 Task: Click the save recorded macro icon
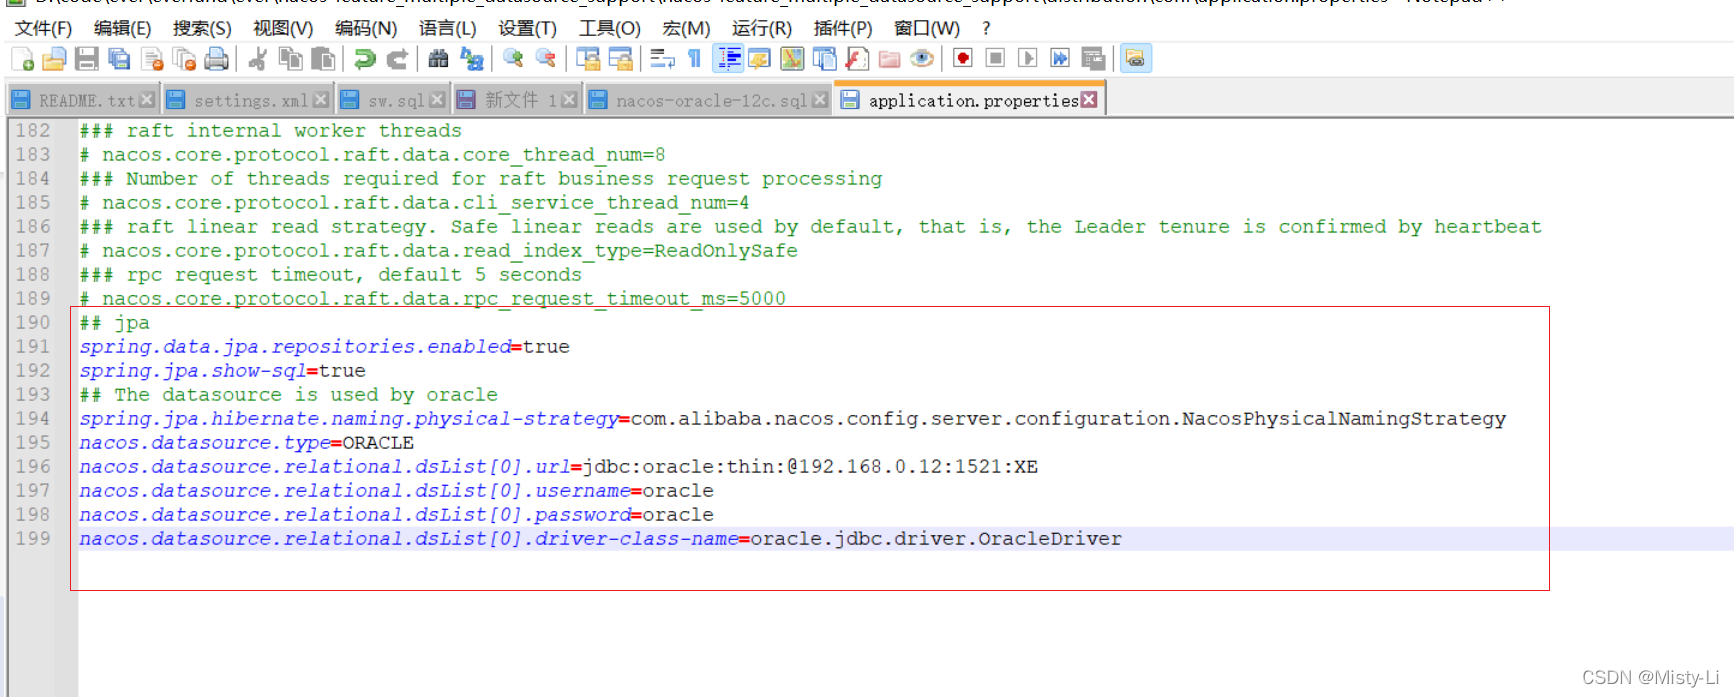[1093, 59]
